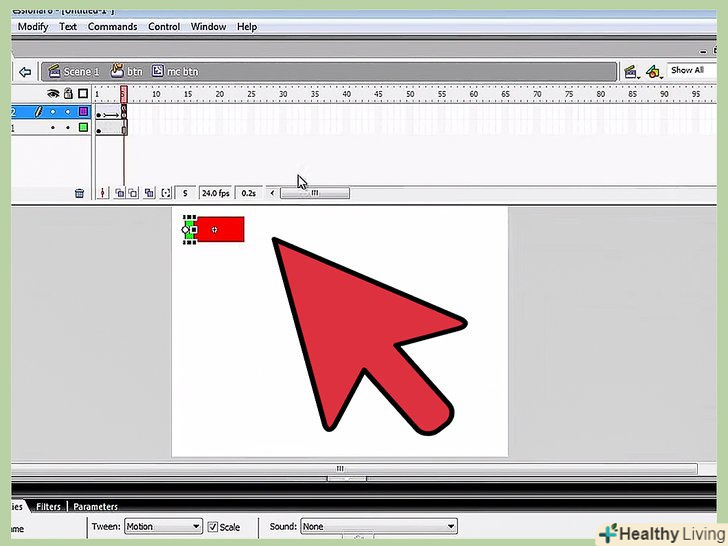Viewport: 728px width, 546px height.
Task: Open the Text menu
Action: [68, 26]
